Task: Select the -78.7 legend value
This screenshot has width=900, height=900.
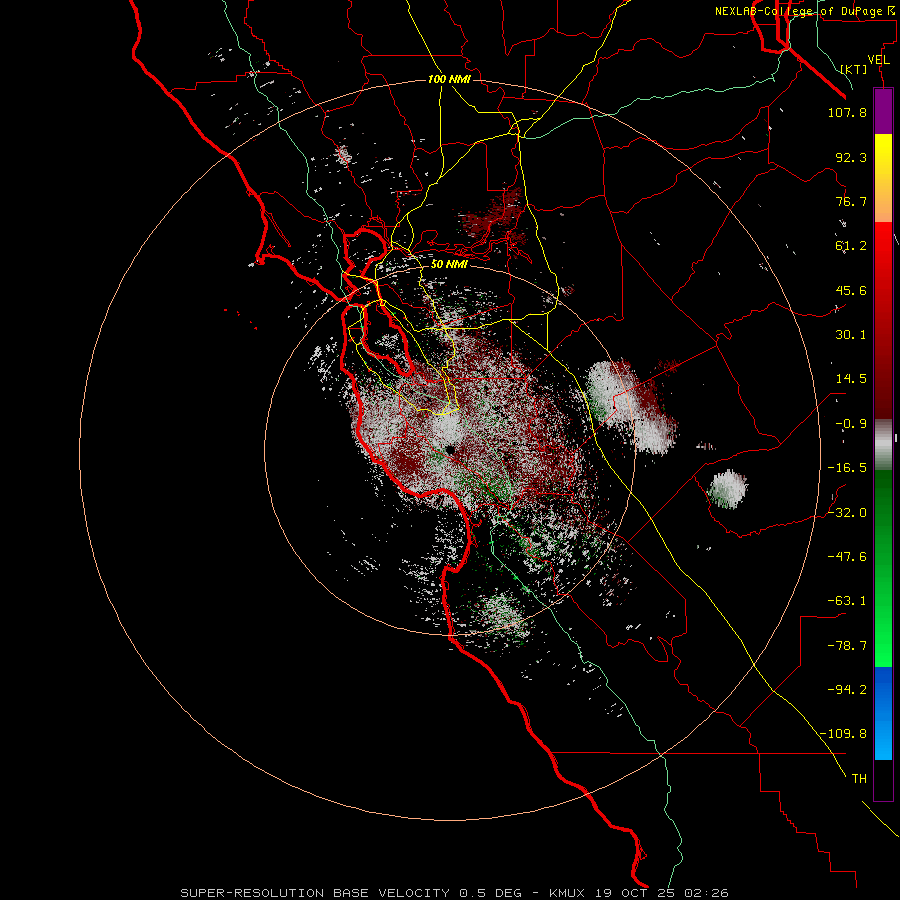Action: [x=847, y=646]
